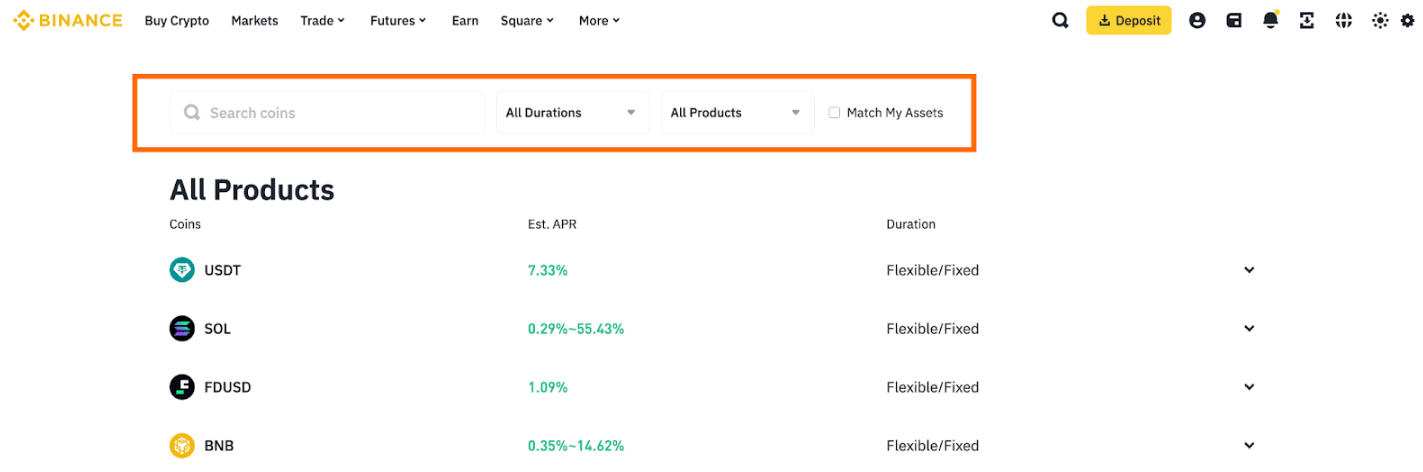The image size is (1423, 472).
Task: Open the notifications bell
Action: [1270, 20]
